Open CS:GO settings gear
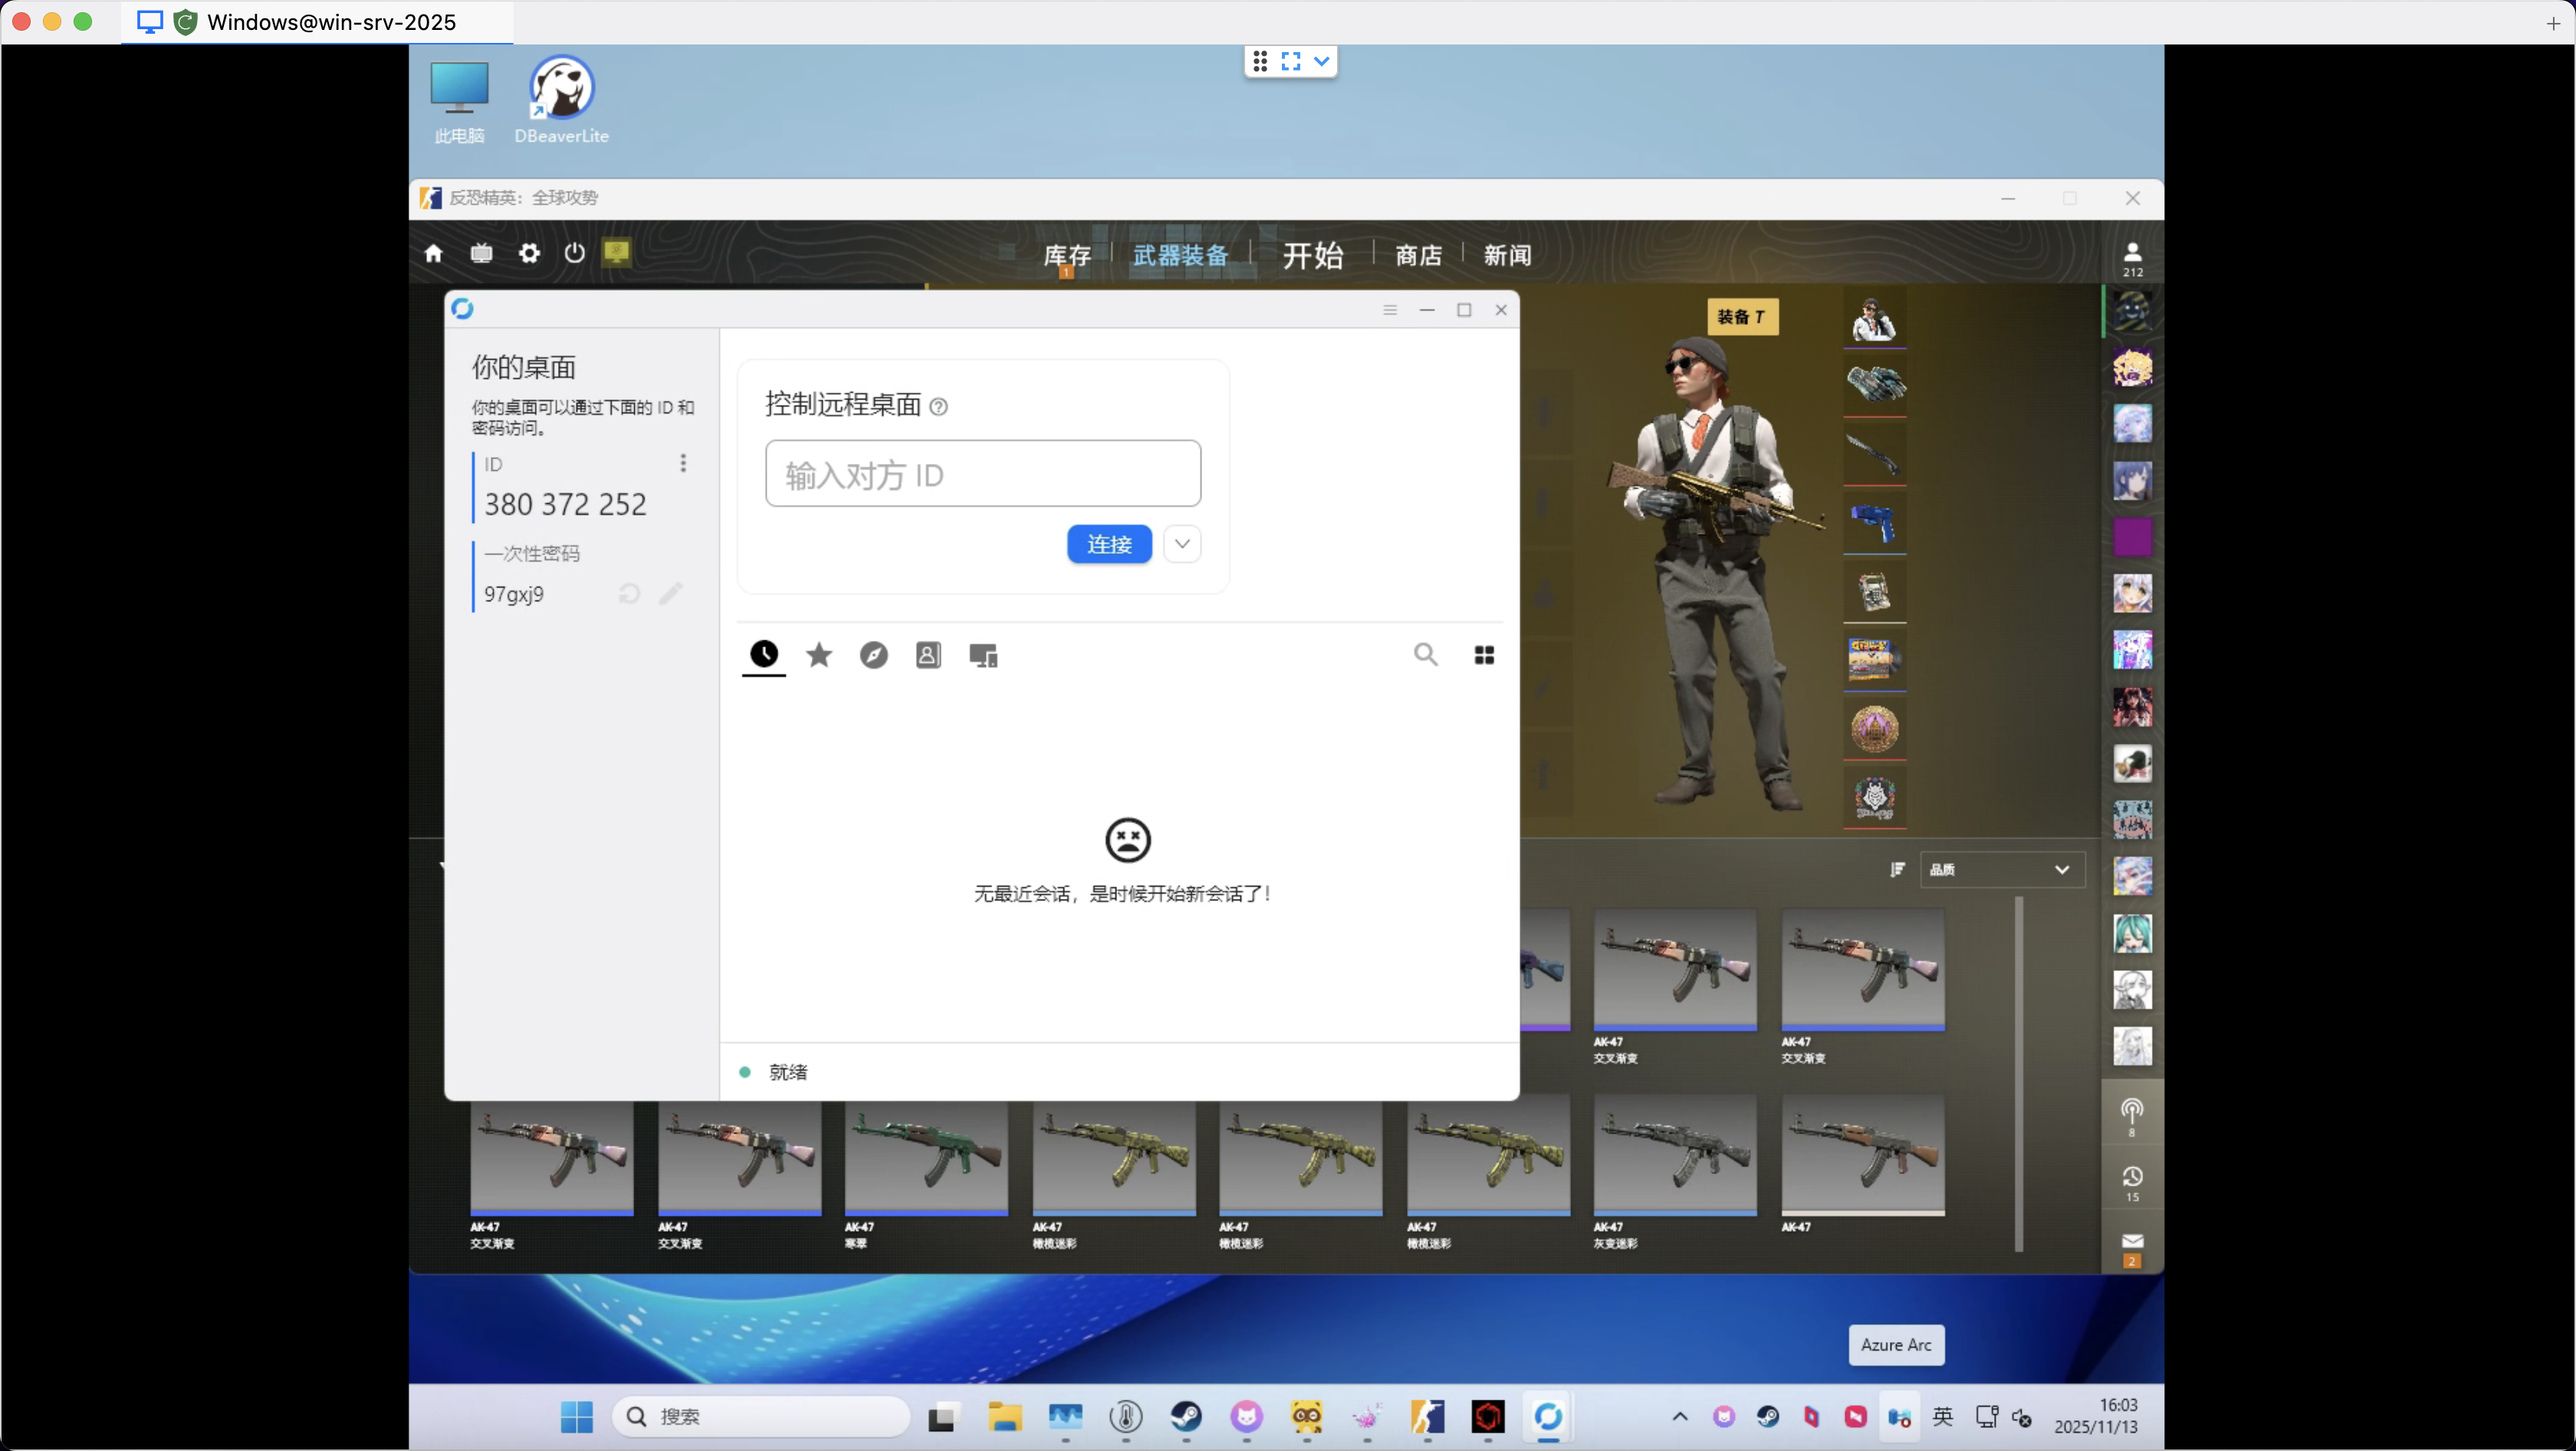Viewport: 2576px width, 1451px height. [x=529, y=253]
